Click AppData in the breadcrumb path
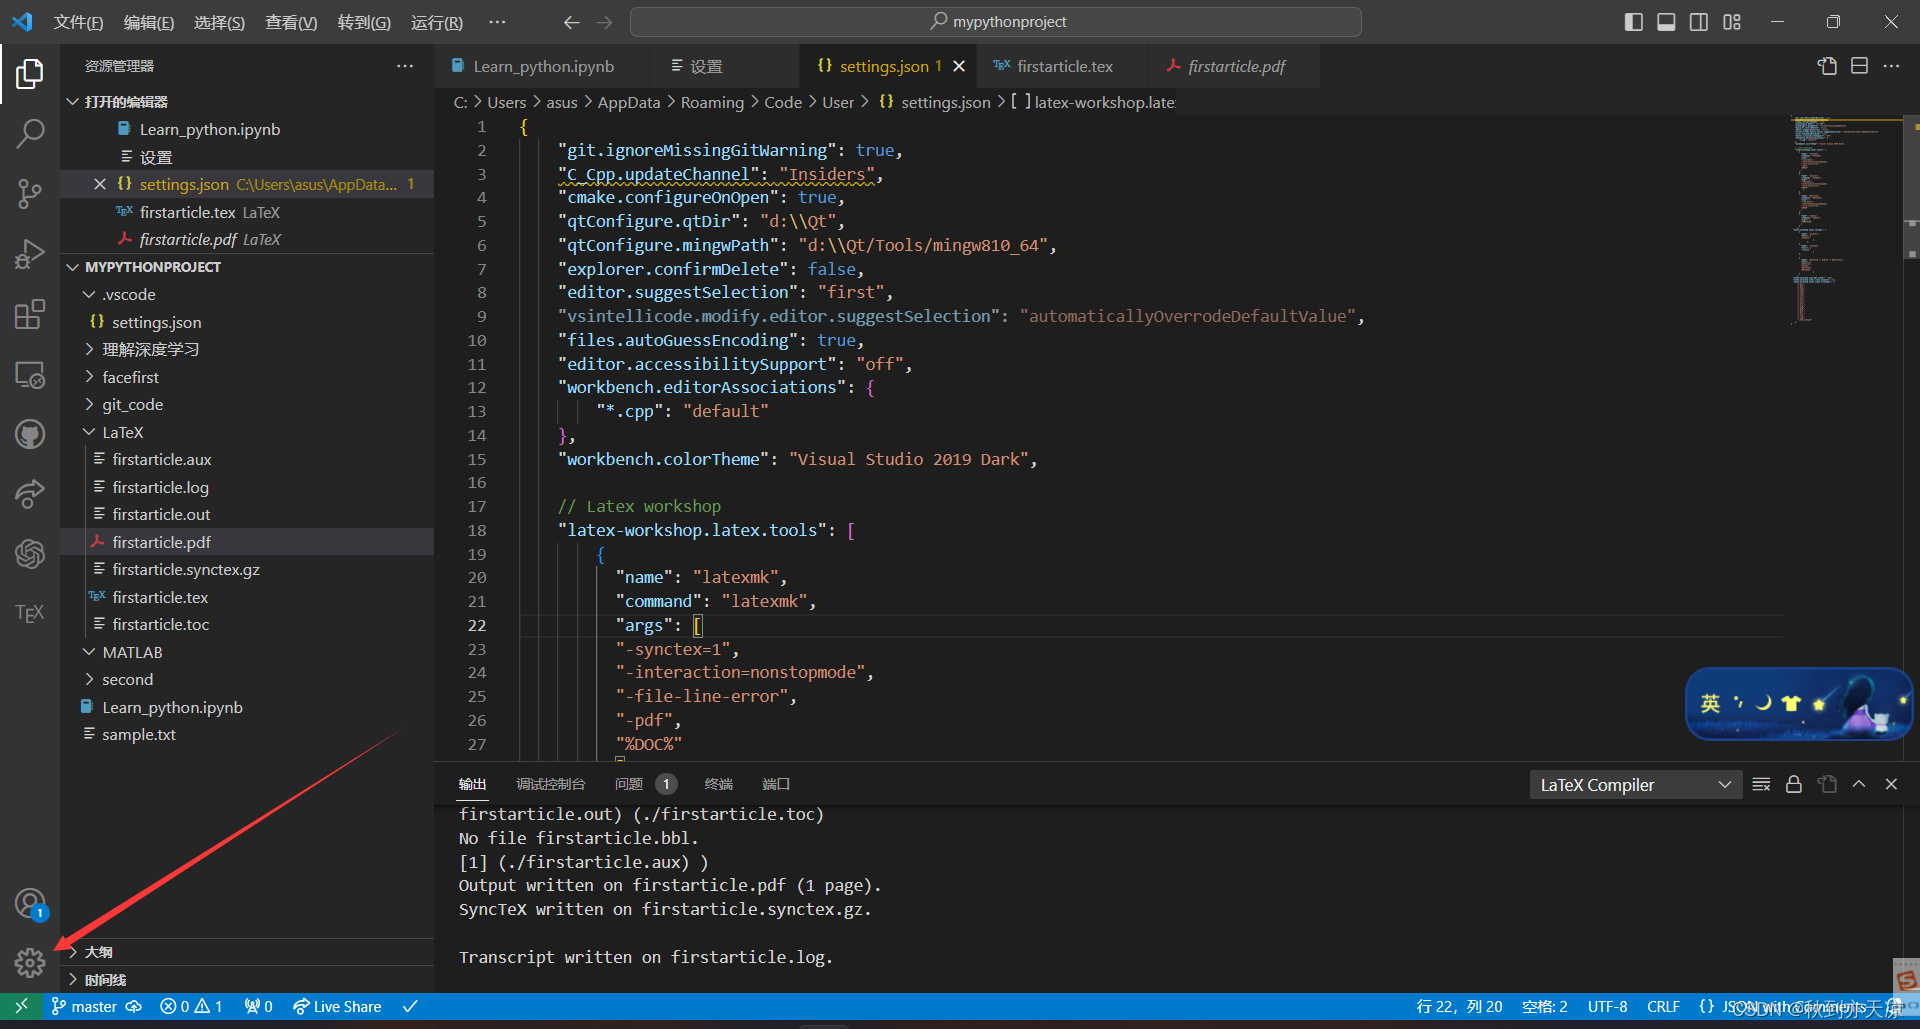This screenshot has height=1029, width=1920. pyautogui.click(x=629, y=102)
